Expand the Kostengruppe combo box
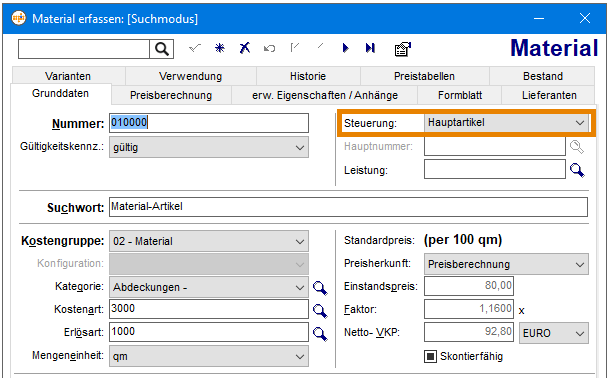The height and width of the screenshot is (378, 612). click(209, 241)
